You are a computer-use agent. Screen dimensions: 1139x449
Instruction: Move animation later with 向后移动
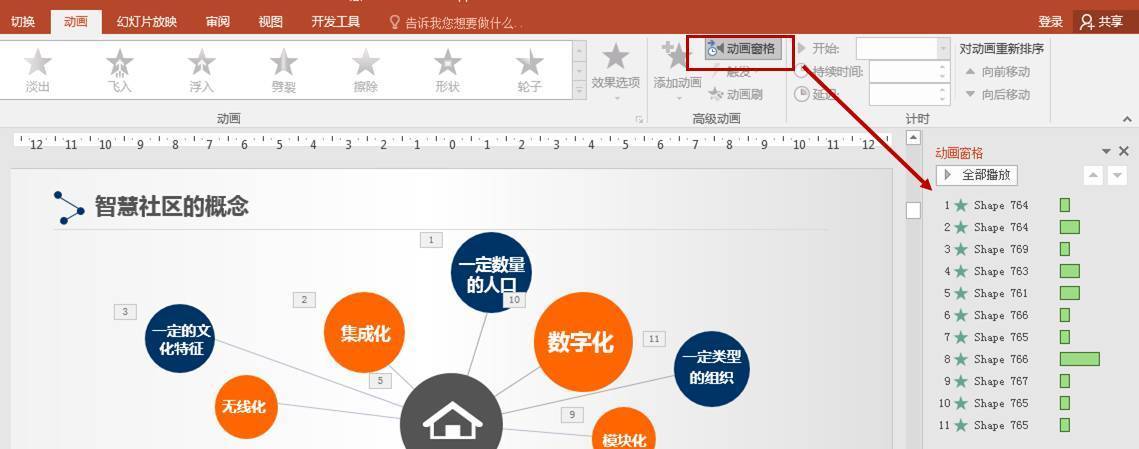[998, 94]
